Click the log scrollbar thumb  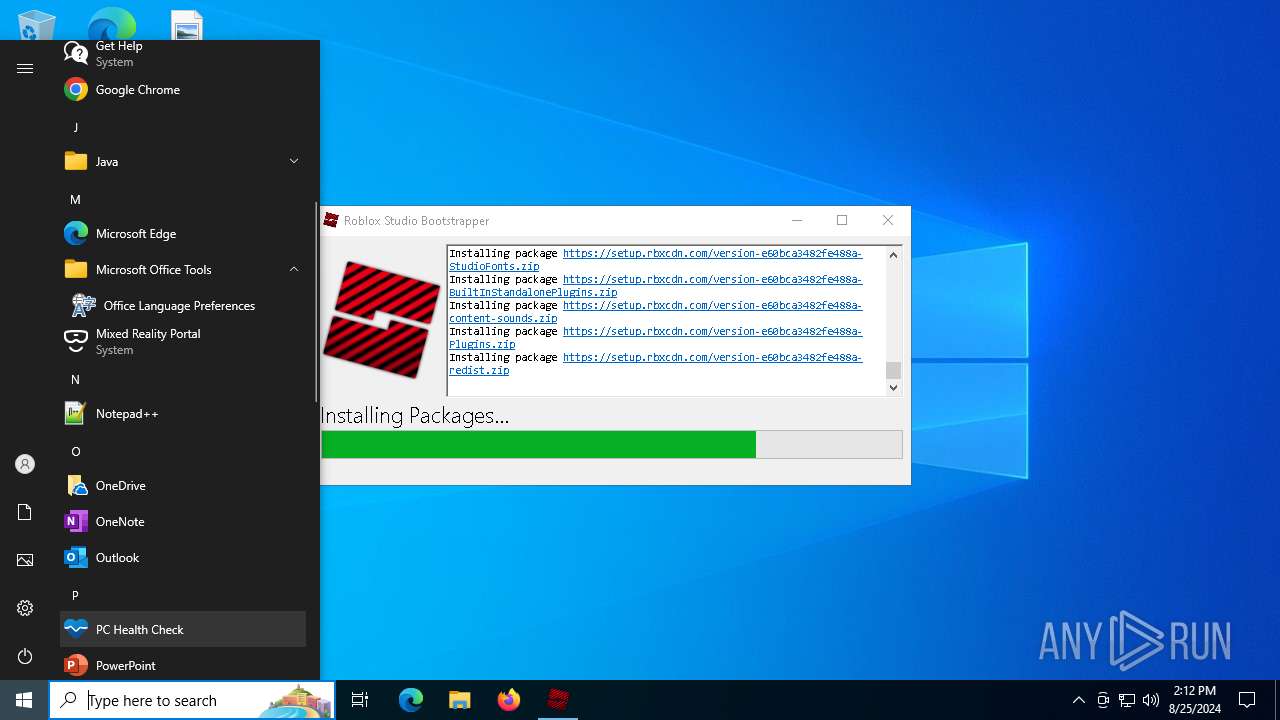coord(893,370)
